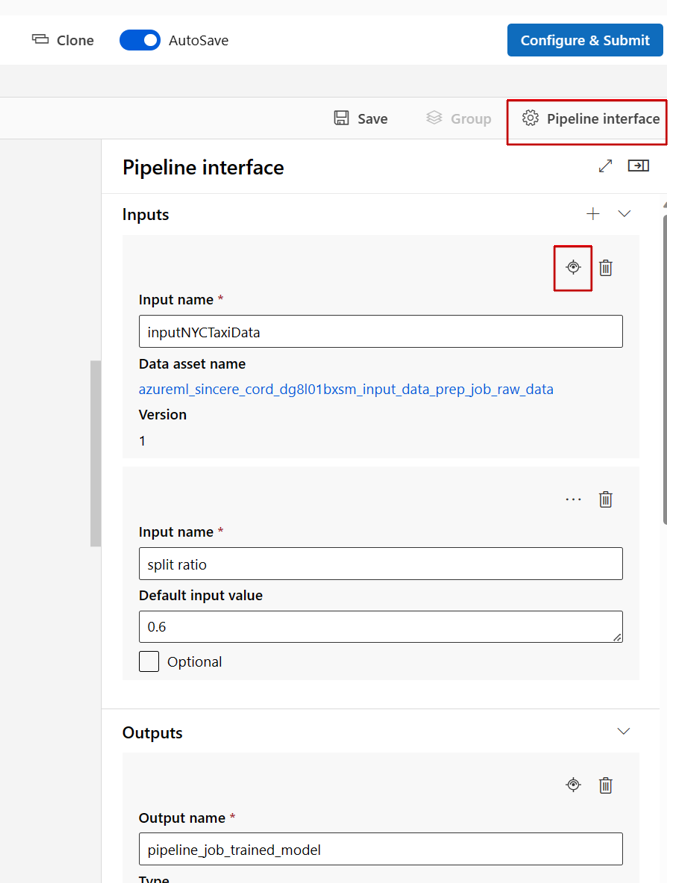The image size is (682, 883).
Task: Click Configure & Submit
Action: 584,40
